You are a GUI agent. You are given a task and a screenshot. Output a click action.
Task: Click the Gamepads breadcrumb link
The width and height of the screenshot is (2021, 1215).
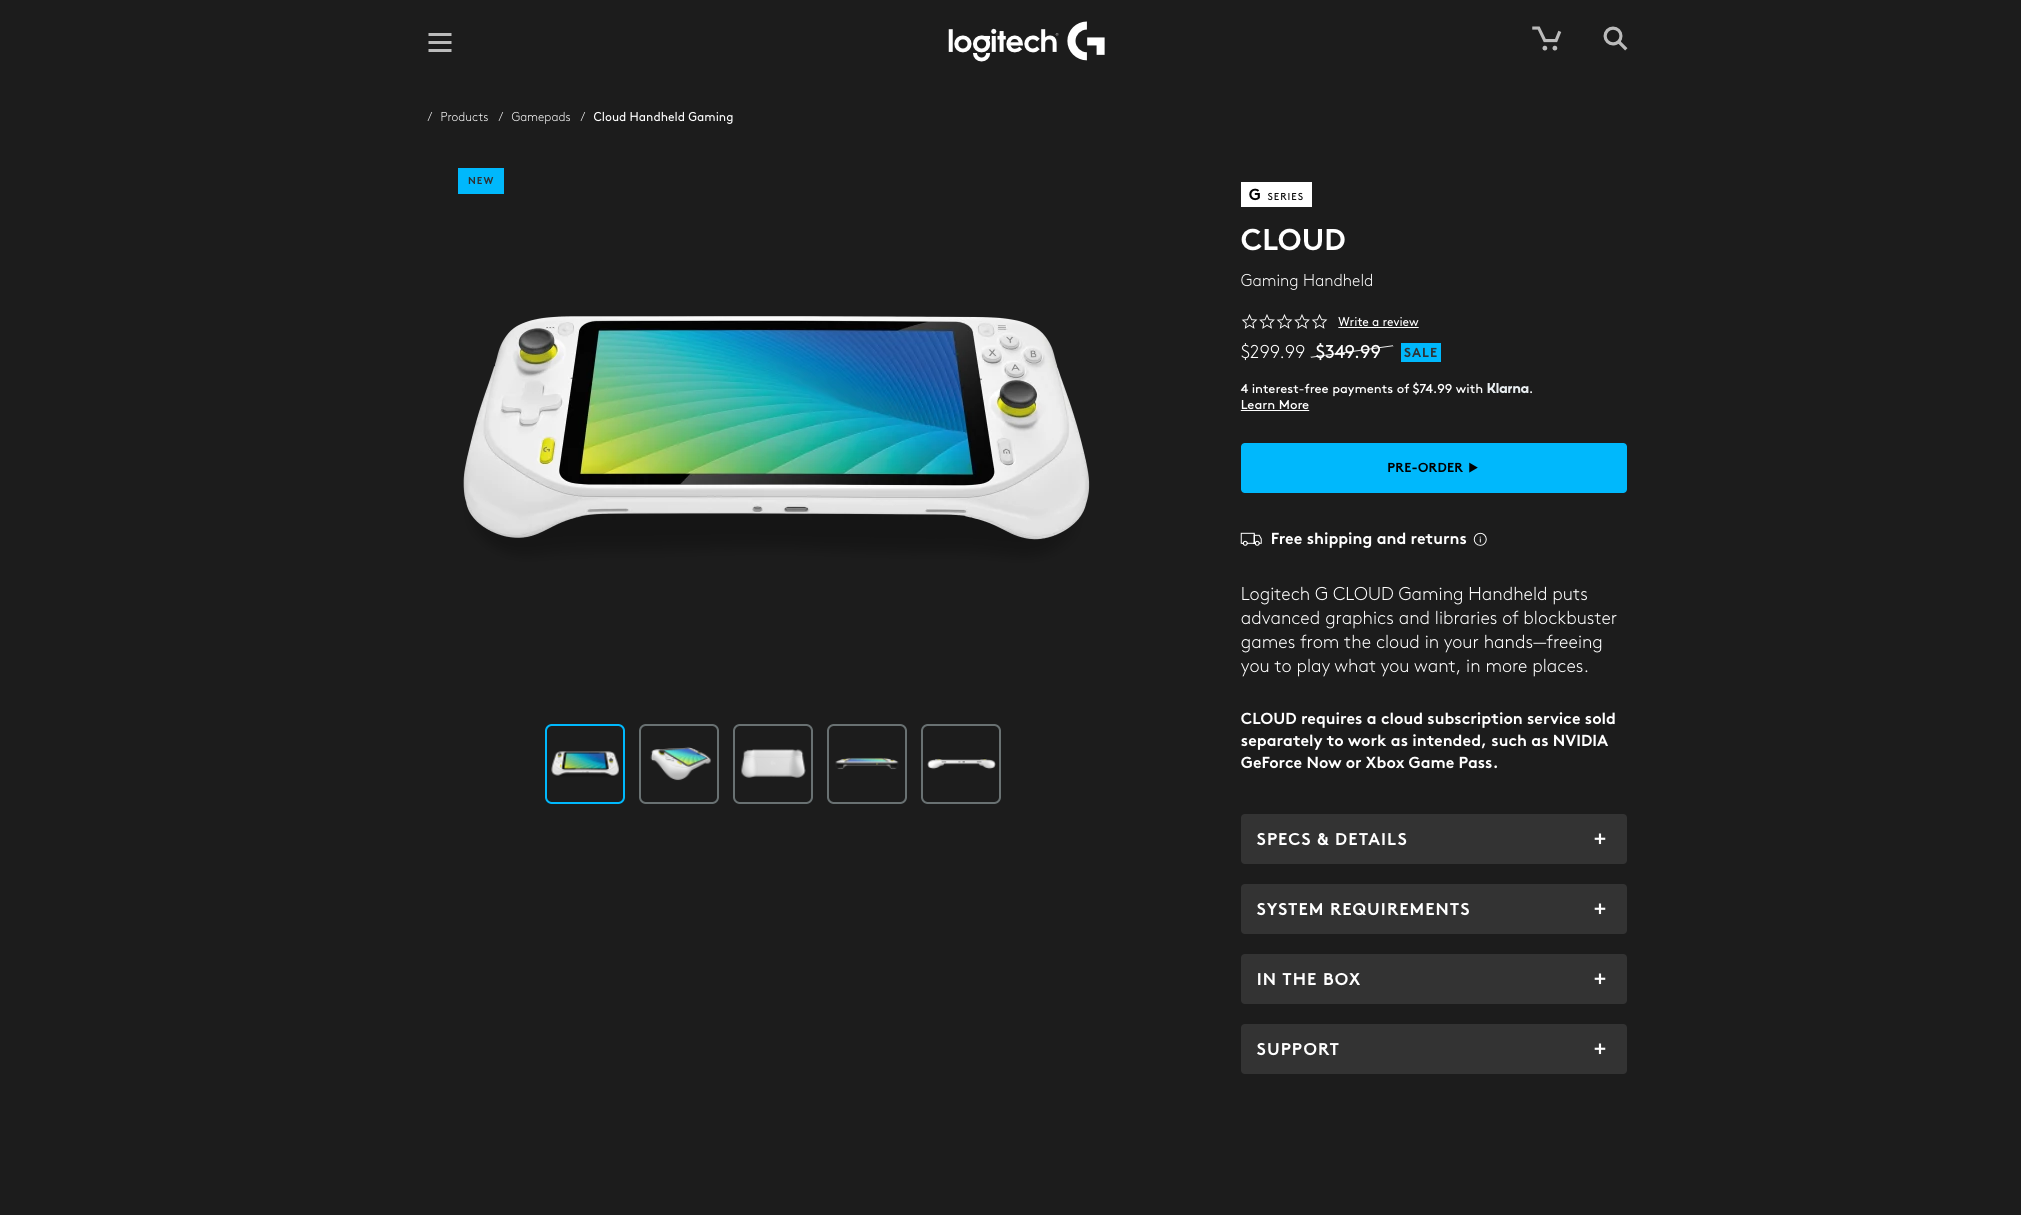point(540,117)
